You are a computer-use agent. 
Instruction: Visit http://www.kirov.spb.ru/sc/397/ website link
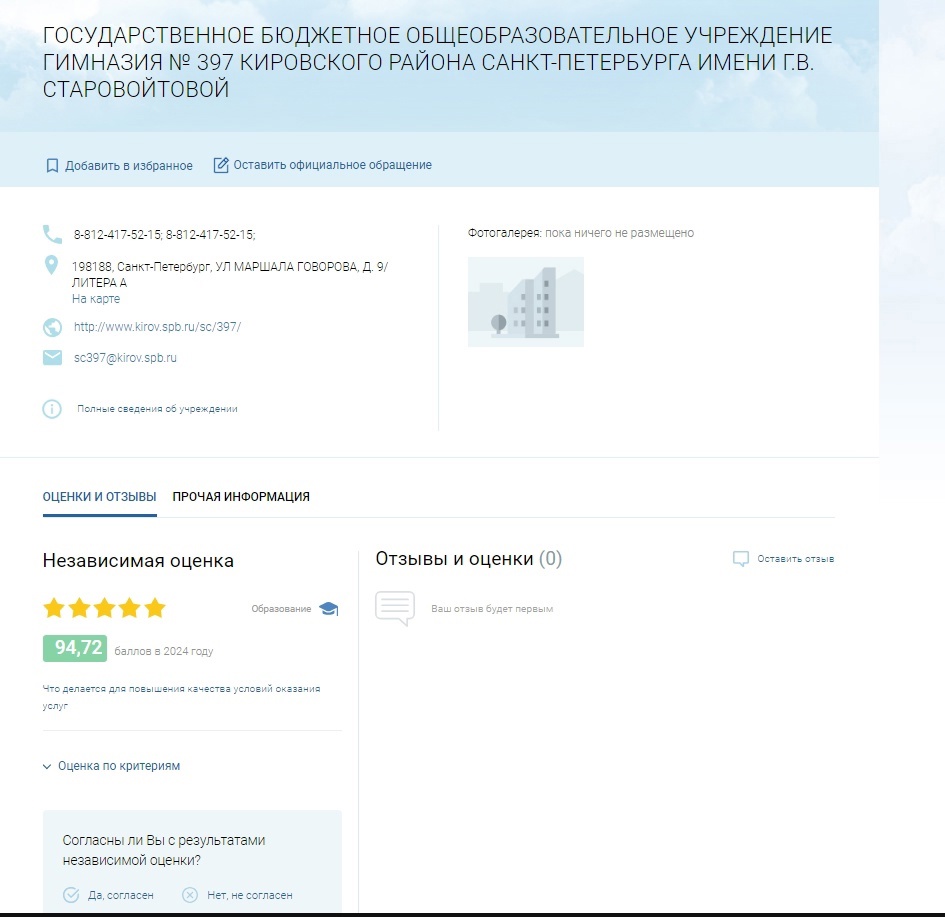click(157, 327)
